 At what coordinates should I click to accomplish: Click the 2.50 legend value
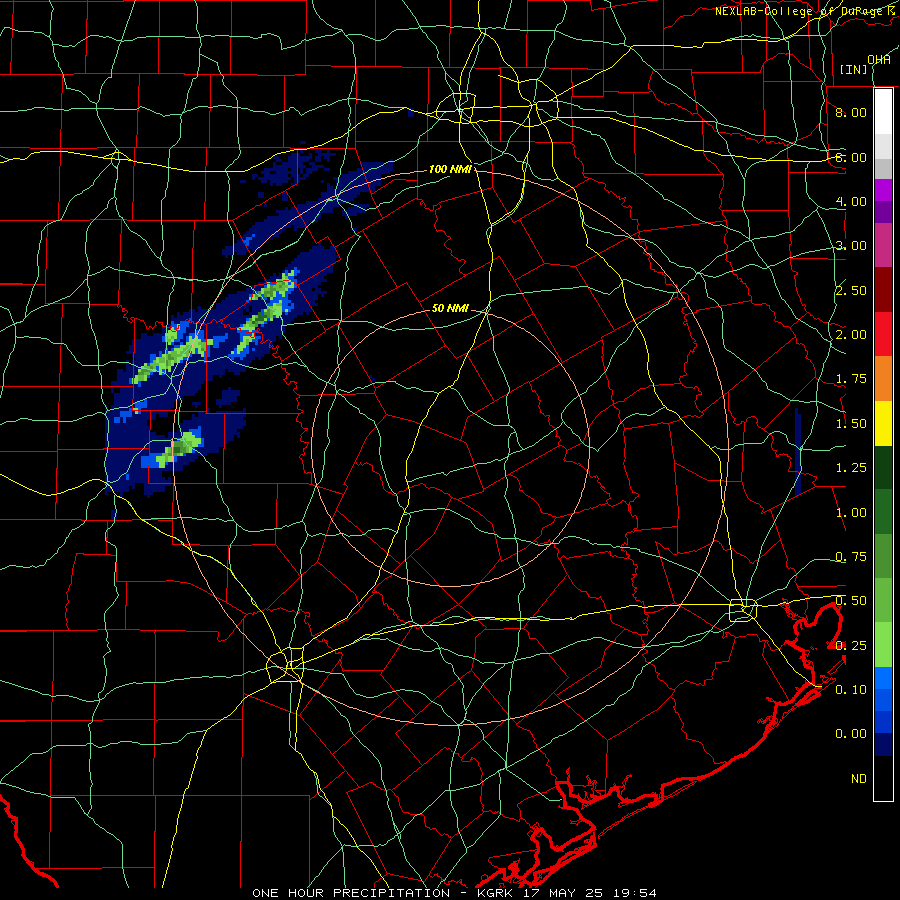click(x=851, y=290)
